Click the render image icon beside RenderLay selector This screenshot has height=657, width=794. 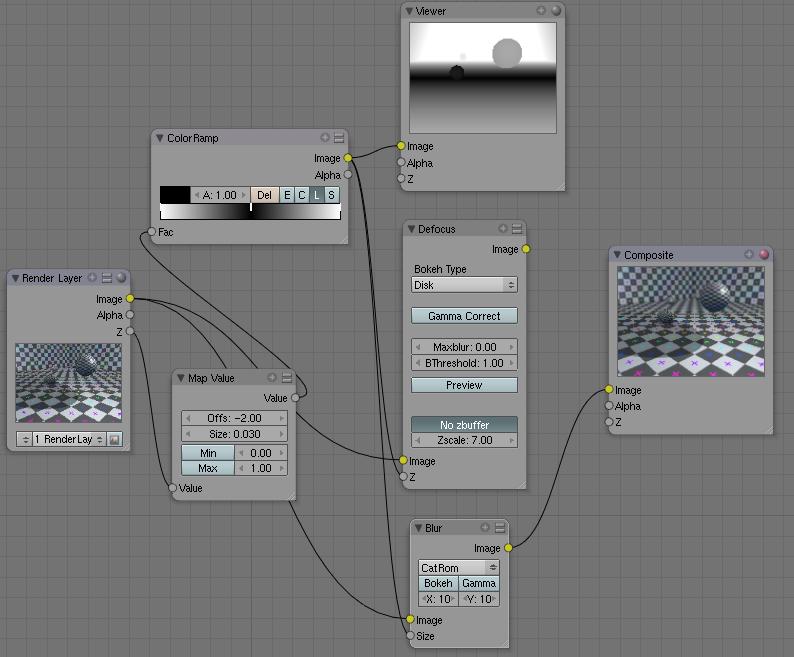[x=114, y=439]
